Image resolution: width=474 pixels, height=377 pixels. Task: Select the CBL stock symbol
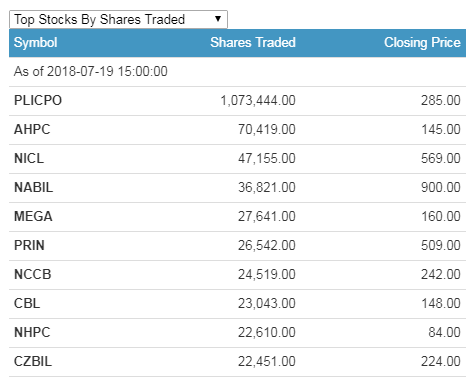click(x=27, y=303)
